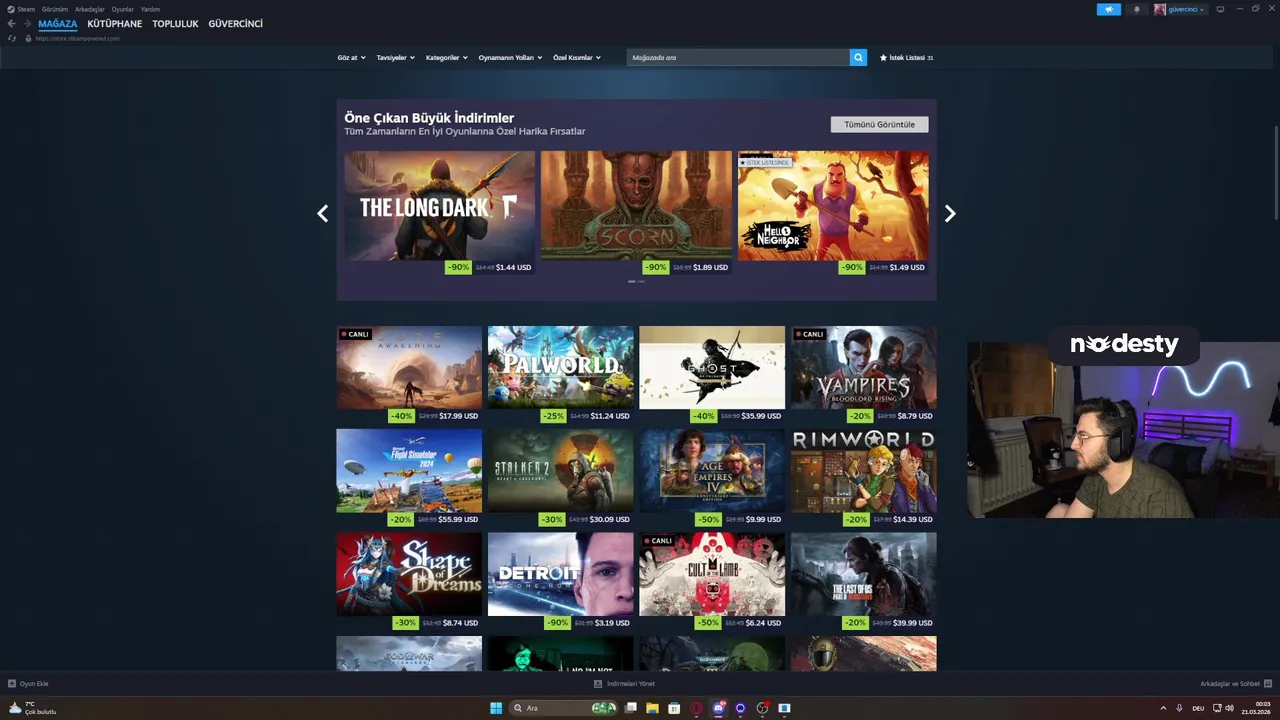Image resolution: width=1280 pixels, height=720 pixels.
Task: Expand the Göz at dropdown
Action: (351, 58)
